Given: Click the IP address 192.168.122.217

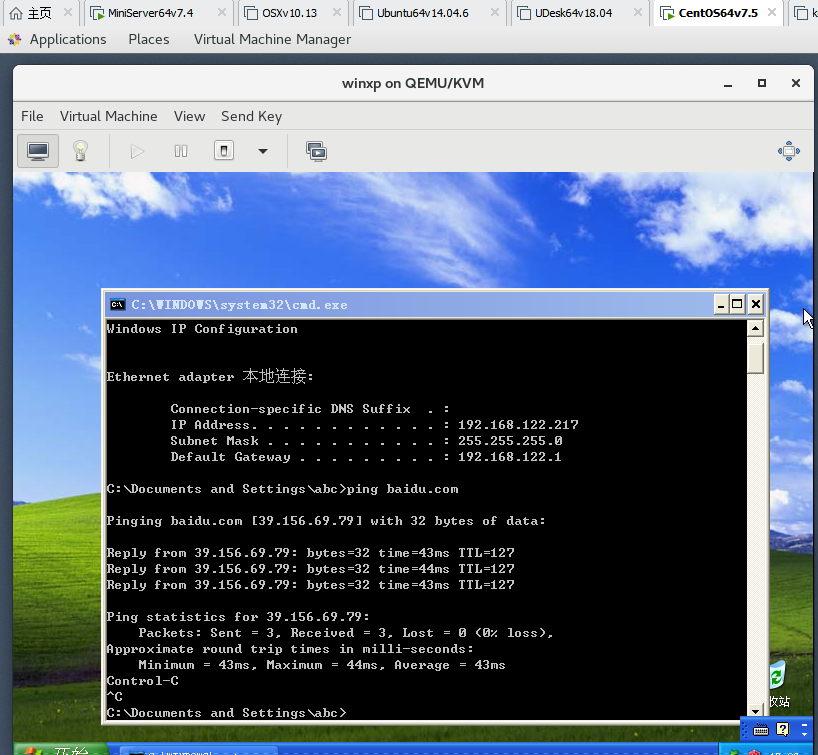Looking at the screenshot, I should click(518, 425).
